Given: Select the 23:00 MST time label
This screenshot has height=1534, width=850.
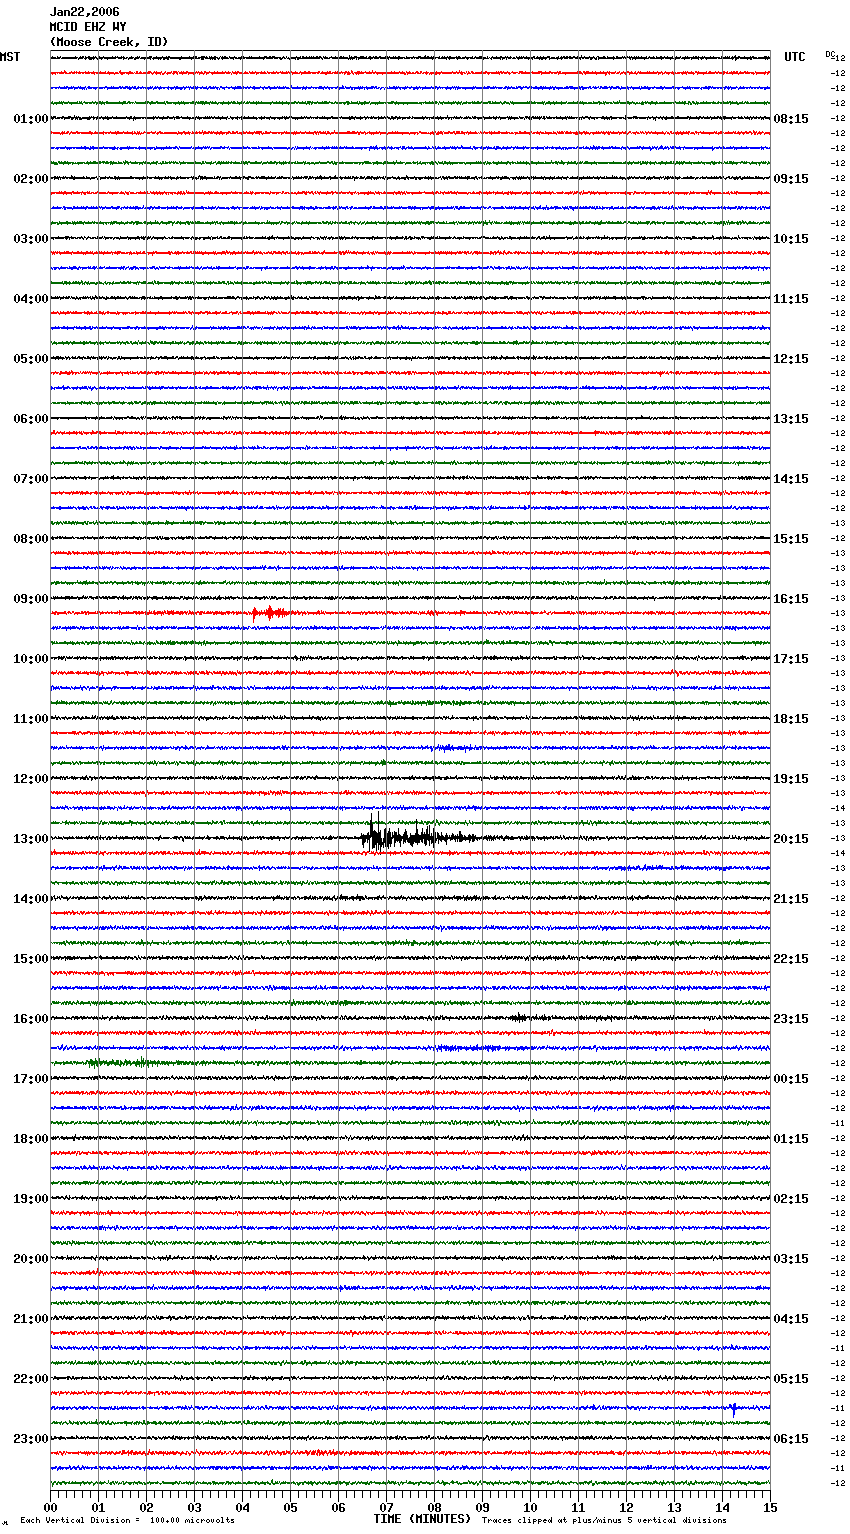Looking at the screenshot, I should tap(31, 1439).
